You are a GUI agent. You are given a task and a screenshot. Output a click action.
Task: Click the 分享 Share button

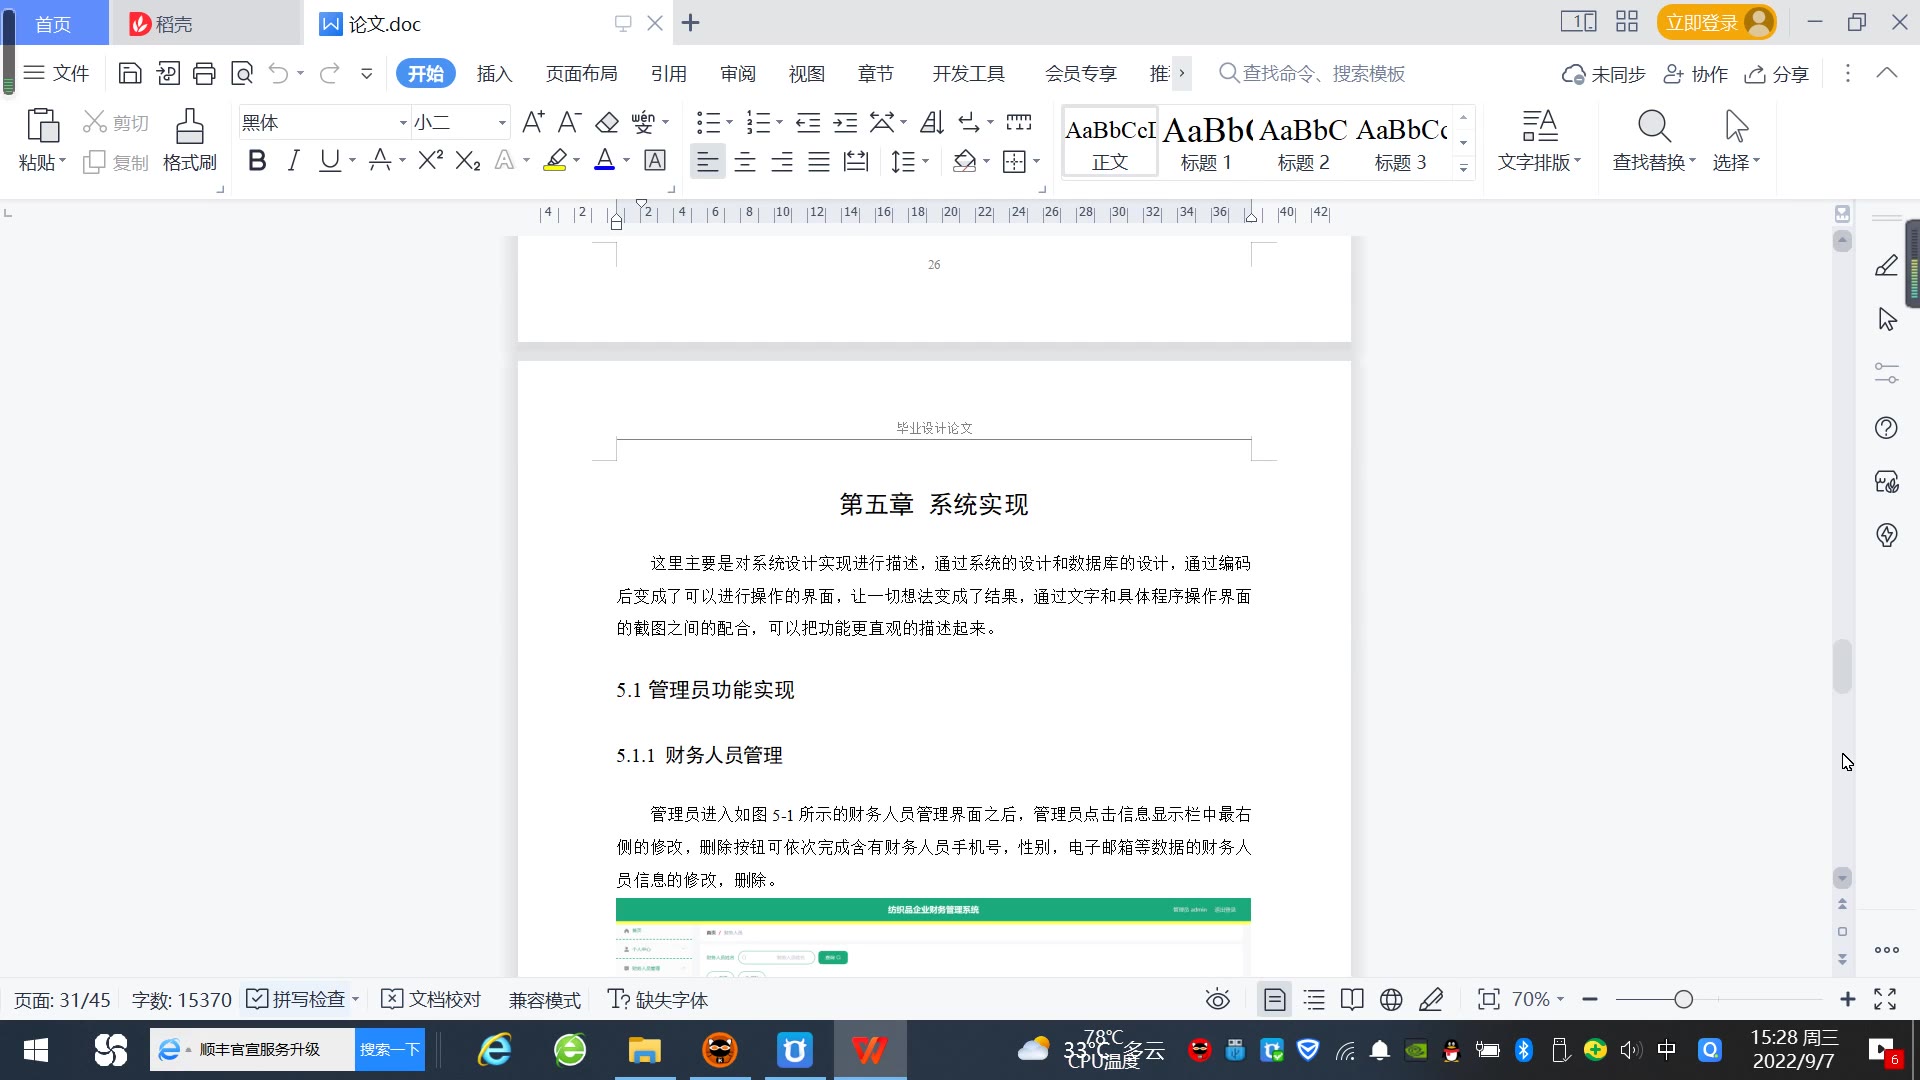1777,73
